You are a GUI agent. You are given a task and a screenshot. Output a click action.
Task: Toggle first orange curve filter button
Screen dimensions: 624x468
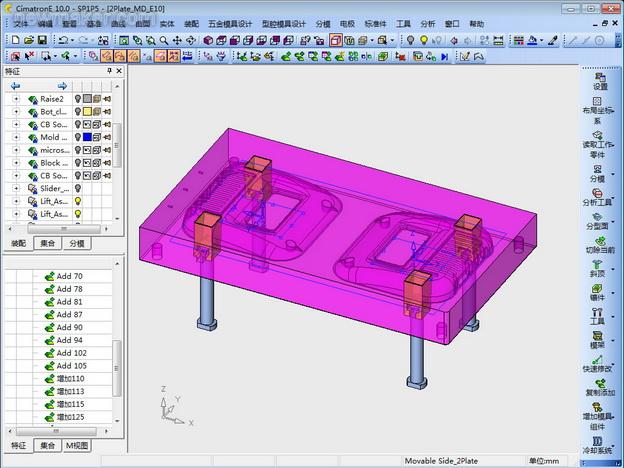click(x=107, y=57)
